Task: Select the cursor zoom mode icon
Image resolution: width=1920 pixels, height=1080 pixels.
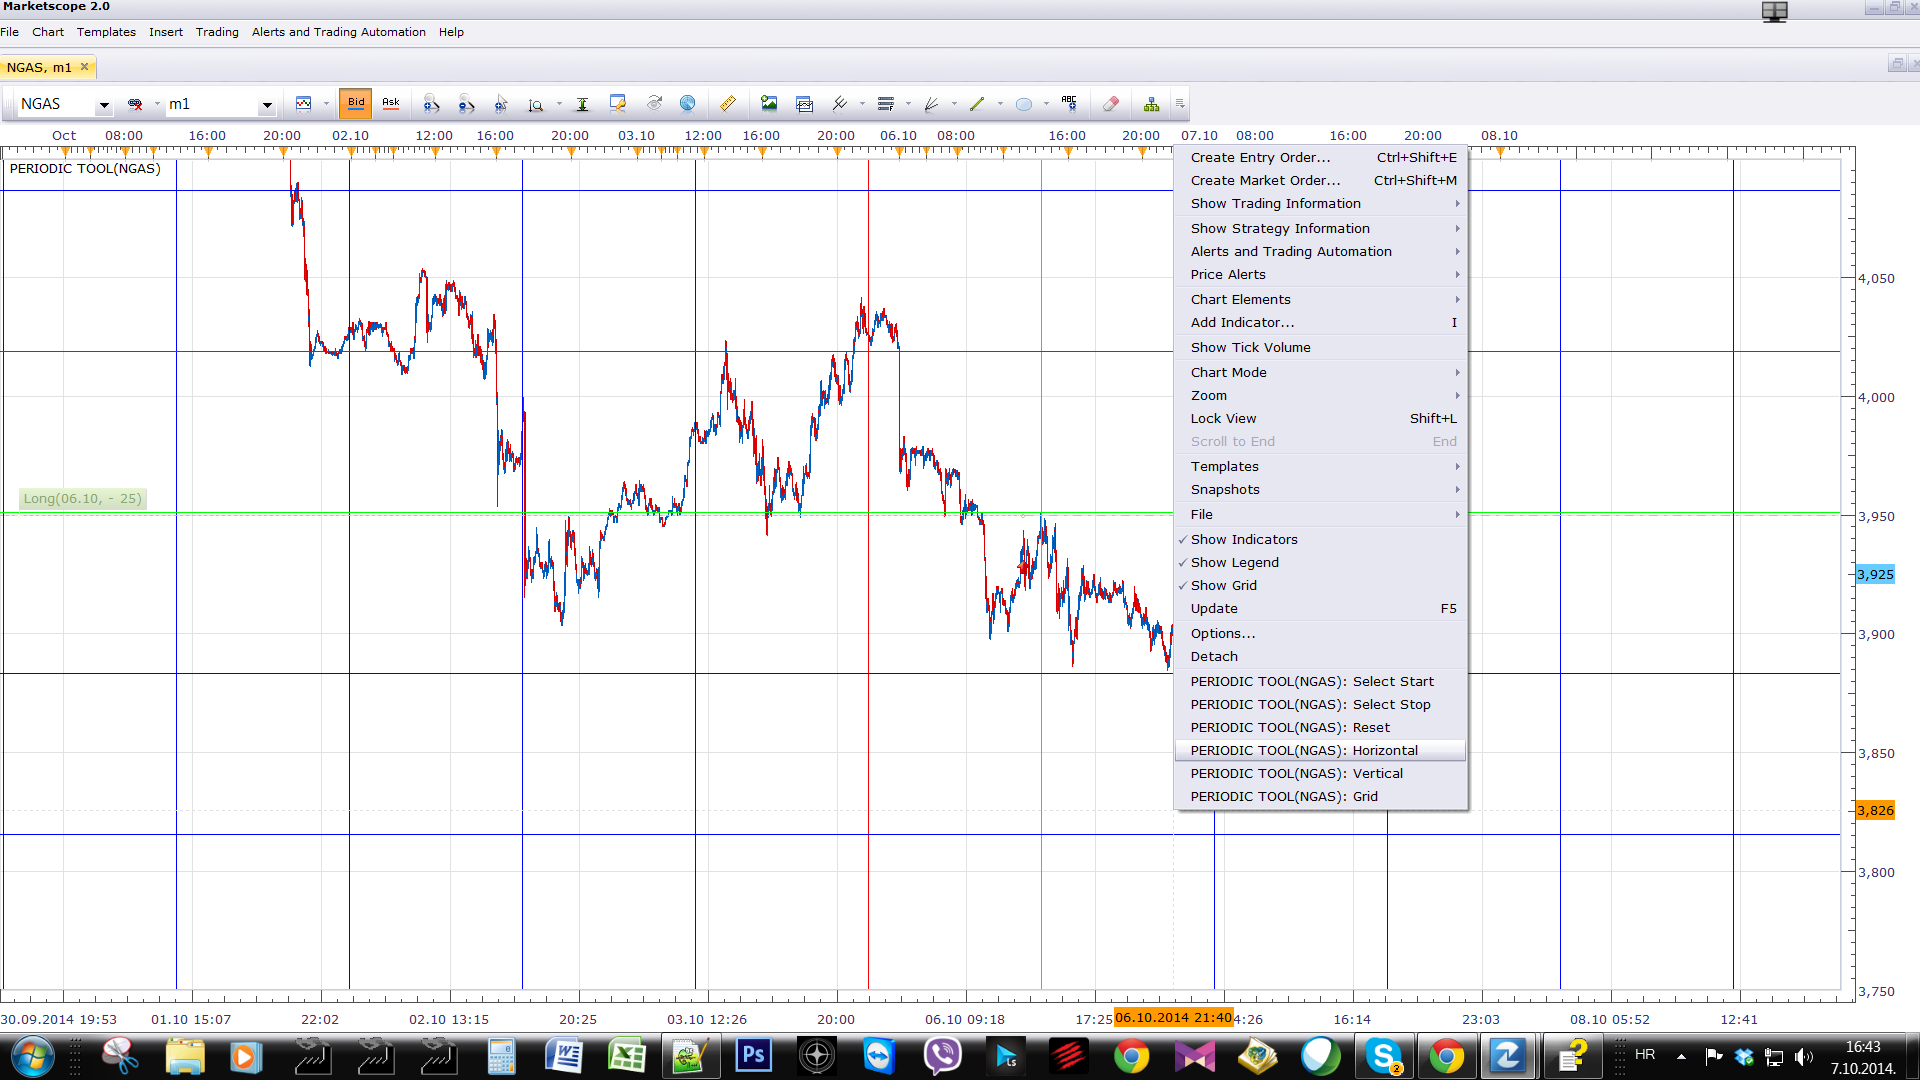Action: (x=501, y=103)
